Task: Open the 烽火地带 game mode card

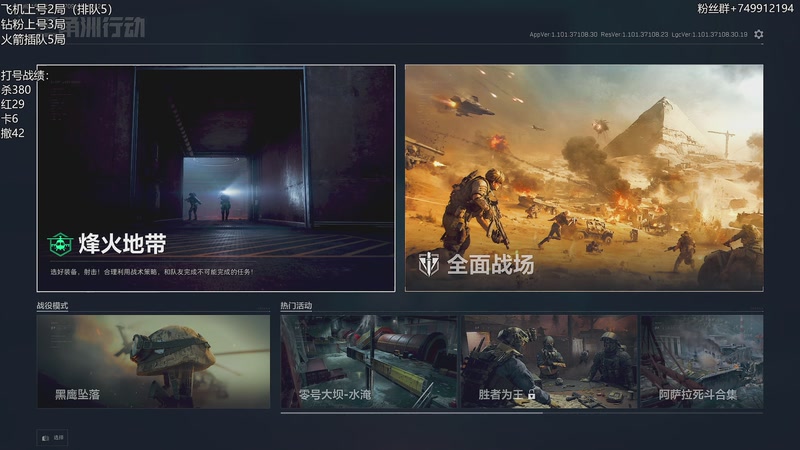Action: click(x=216, y=178)
